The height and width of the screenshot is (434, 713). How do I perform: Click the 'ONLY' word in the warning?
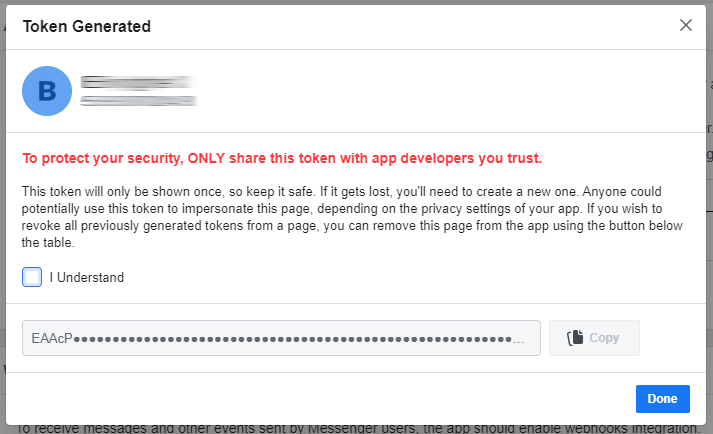point(206,158)
